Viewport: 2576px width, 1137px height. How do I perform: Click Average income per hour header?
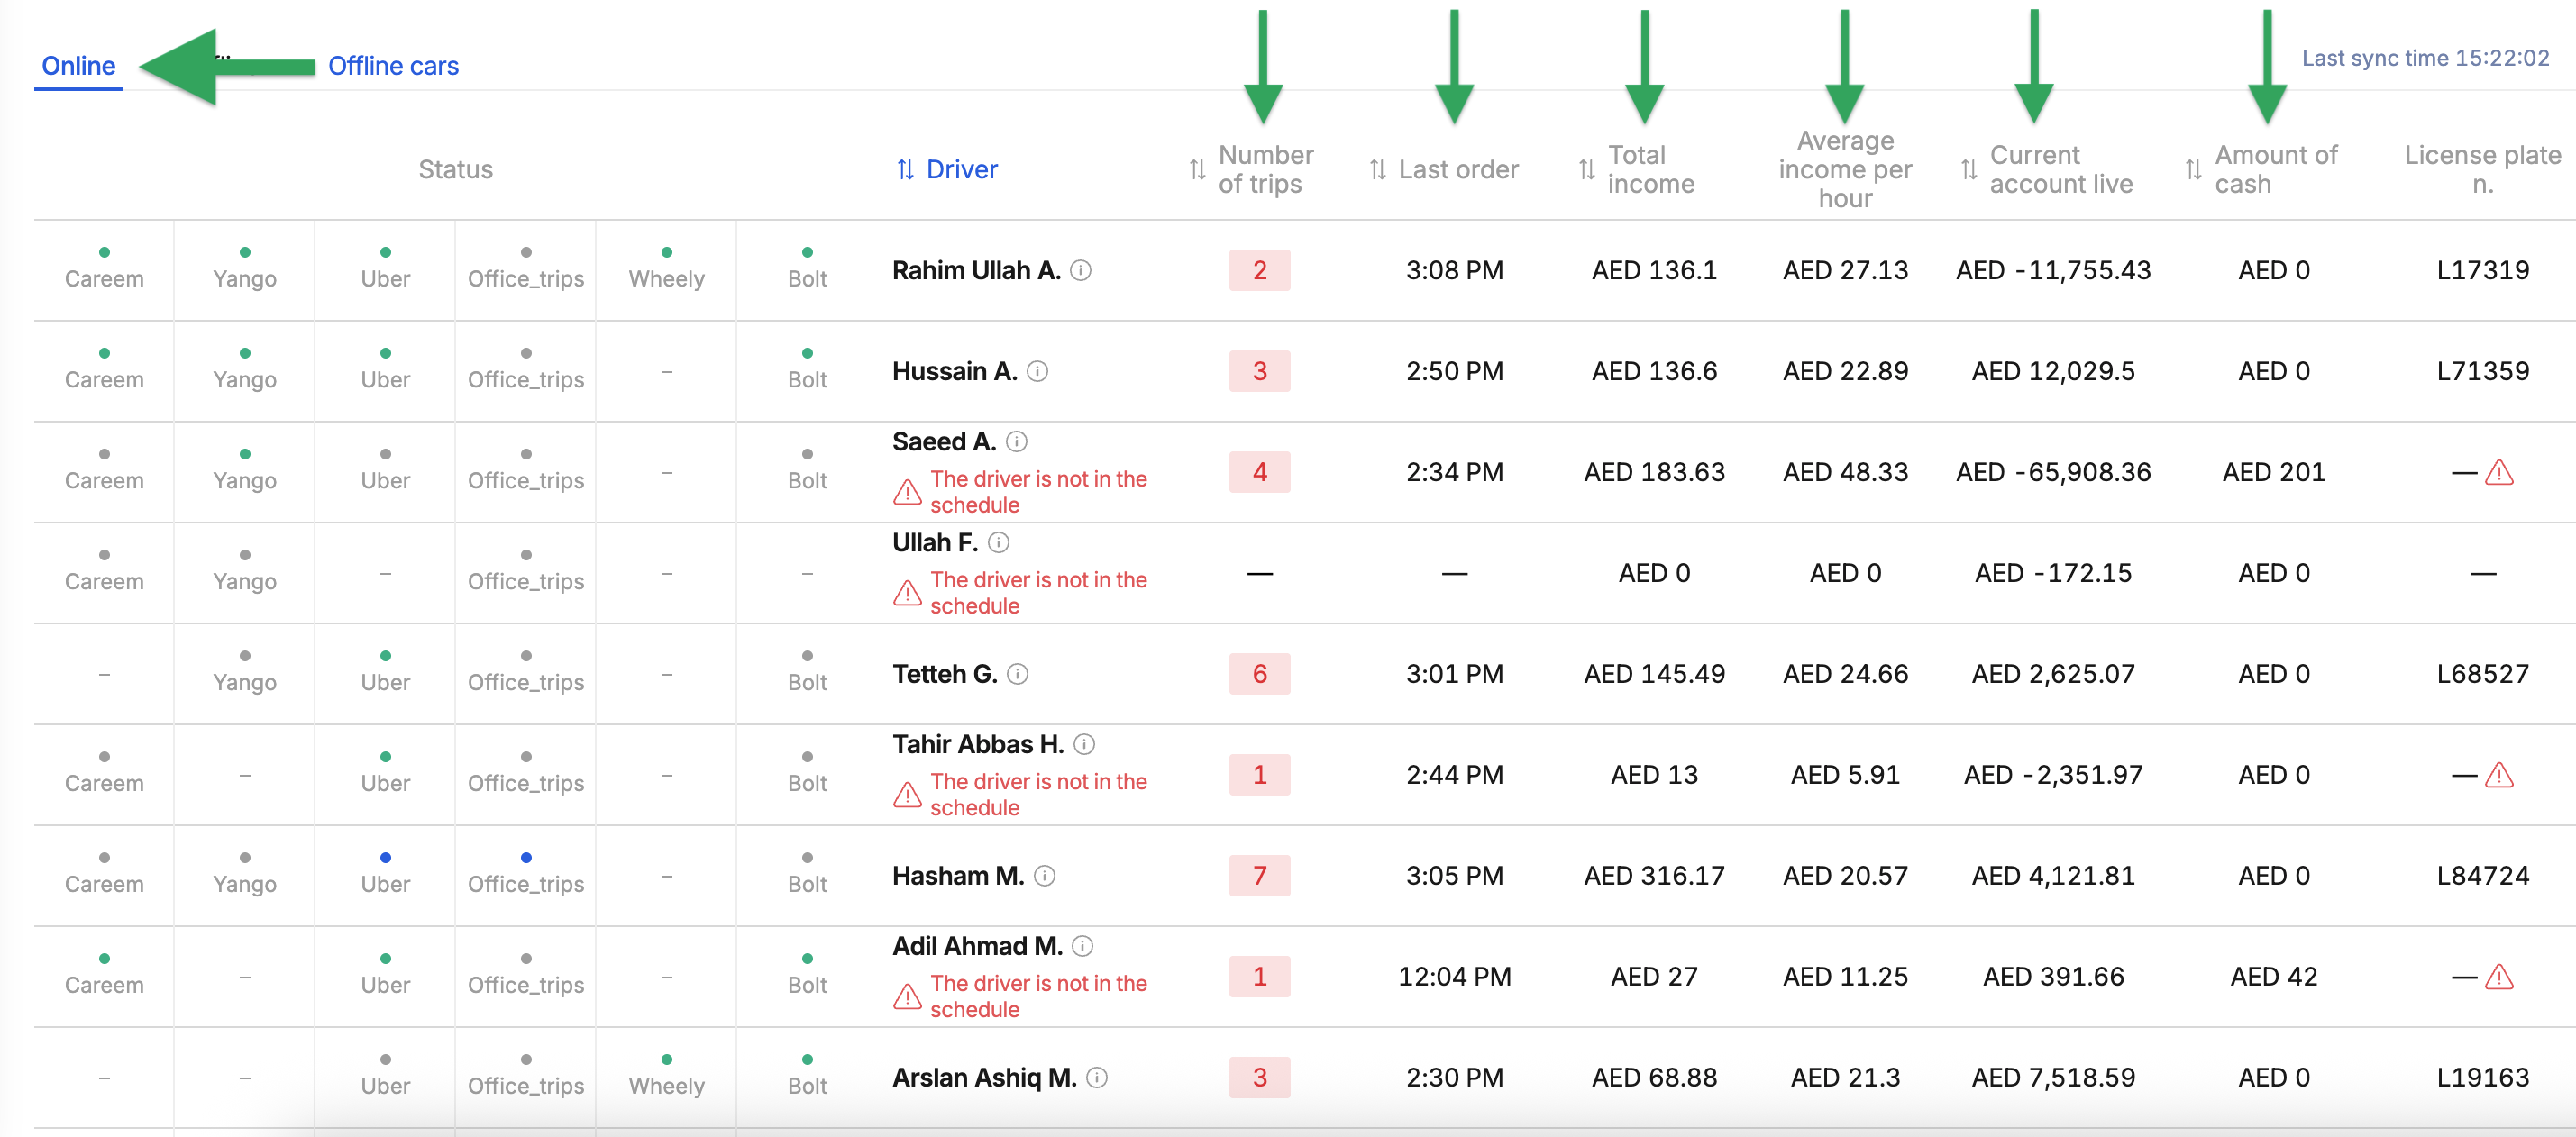click(x=1845, y=169)
